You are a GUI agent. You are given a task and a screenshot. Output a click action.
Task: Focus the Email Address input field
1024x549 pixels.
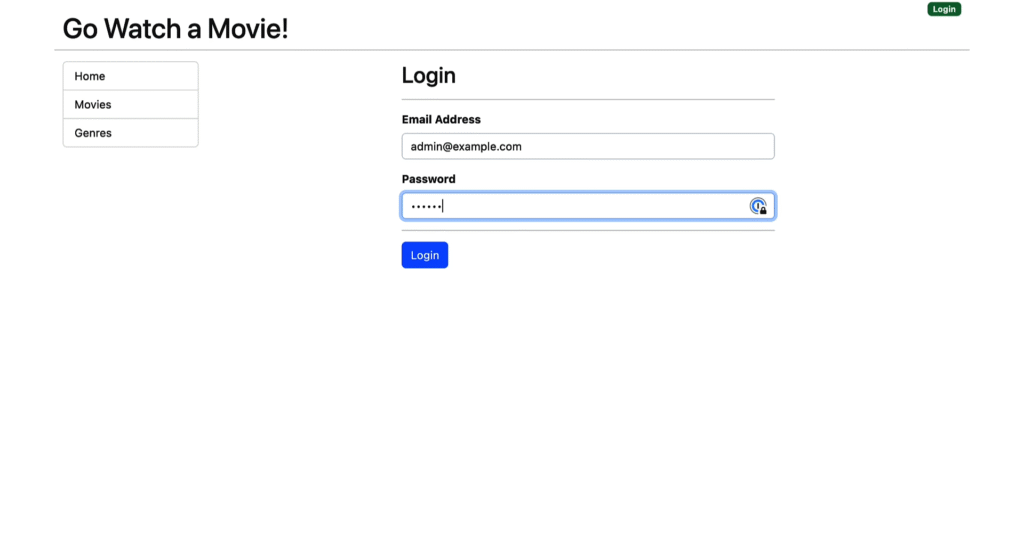pos(588,146)
